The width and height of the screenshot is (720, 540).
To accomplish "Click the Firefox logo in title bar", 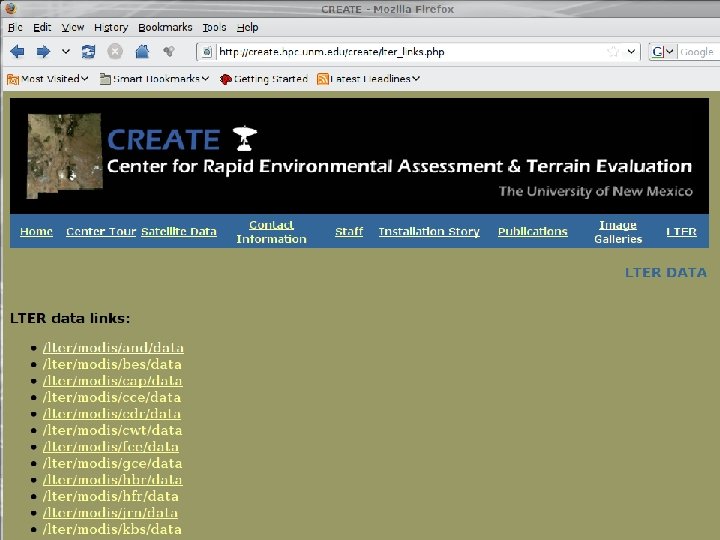I will click(x=11, y=8).
